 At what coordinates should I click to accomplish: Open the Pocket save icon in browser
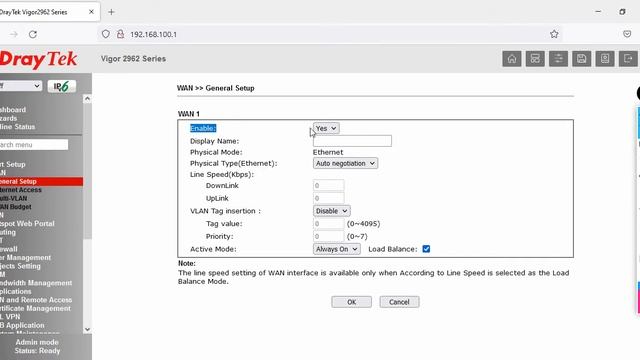tap(627, 34)
